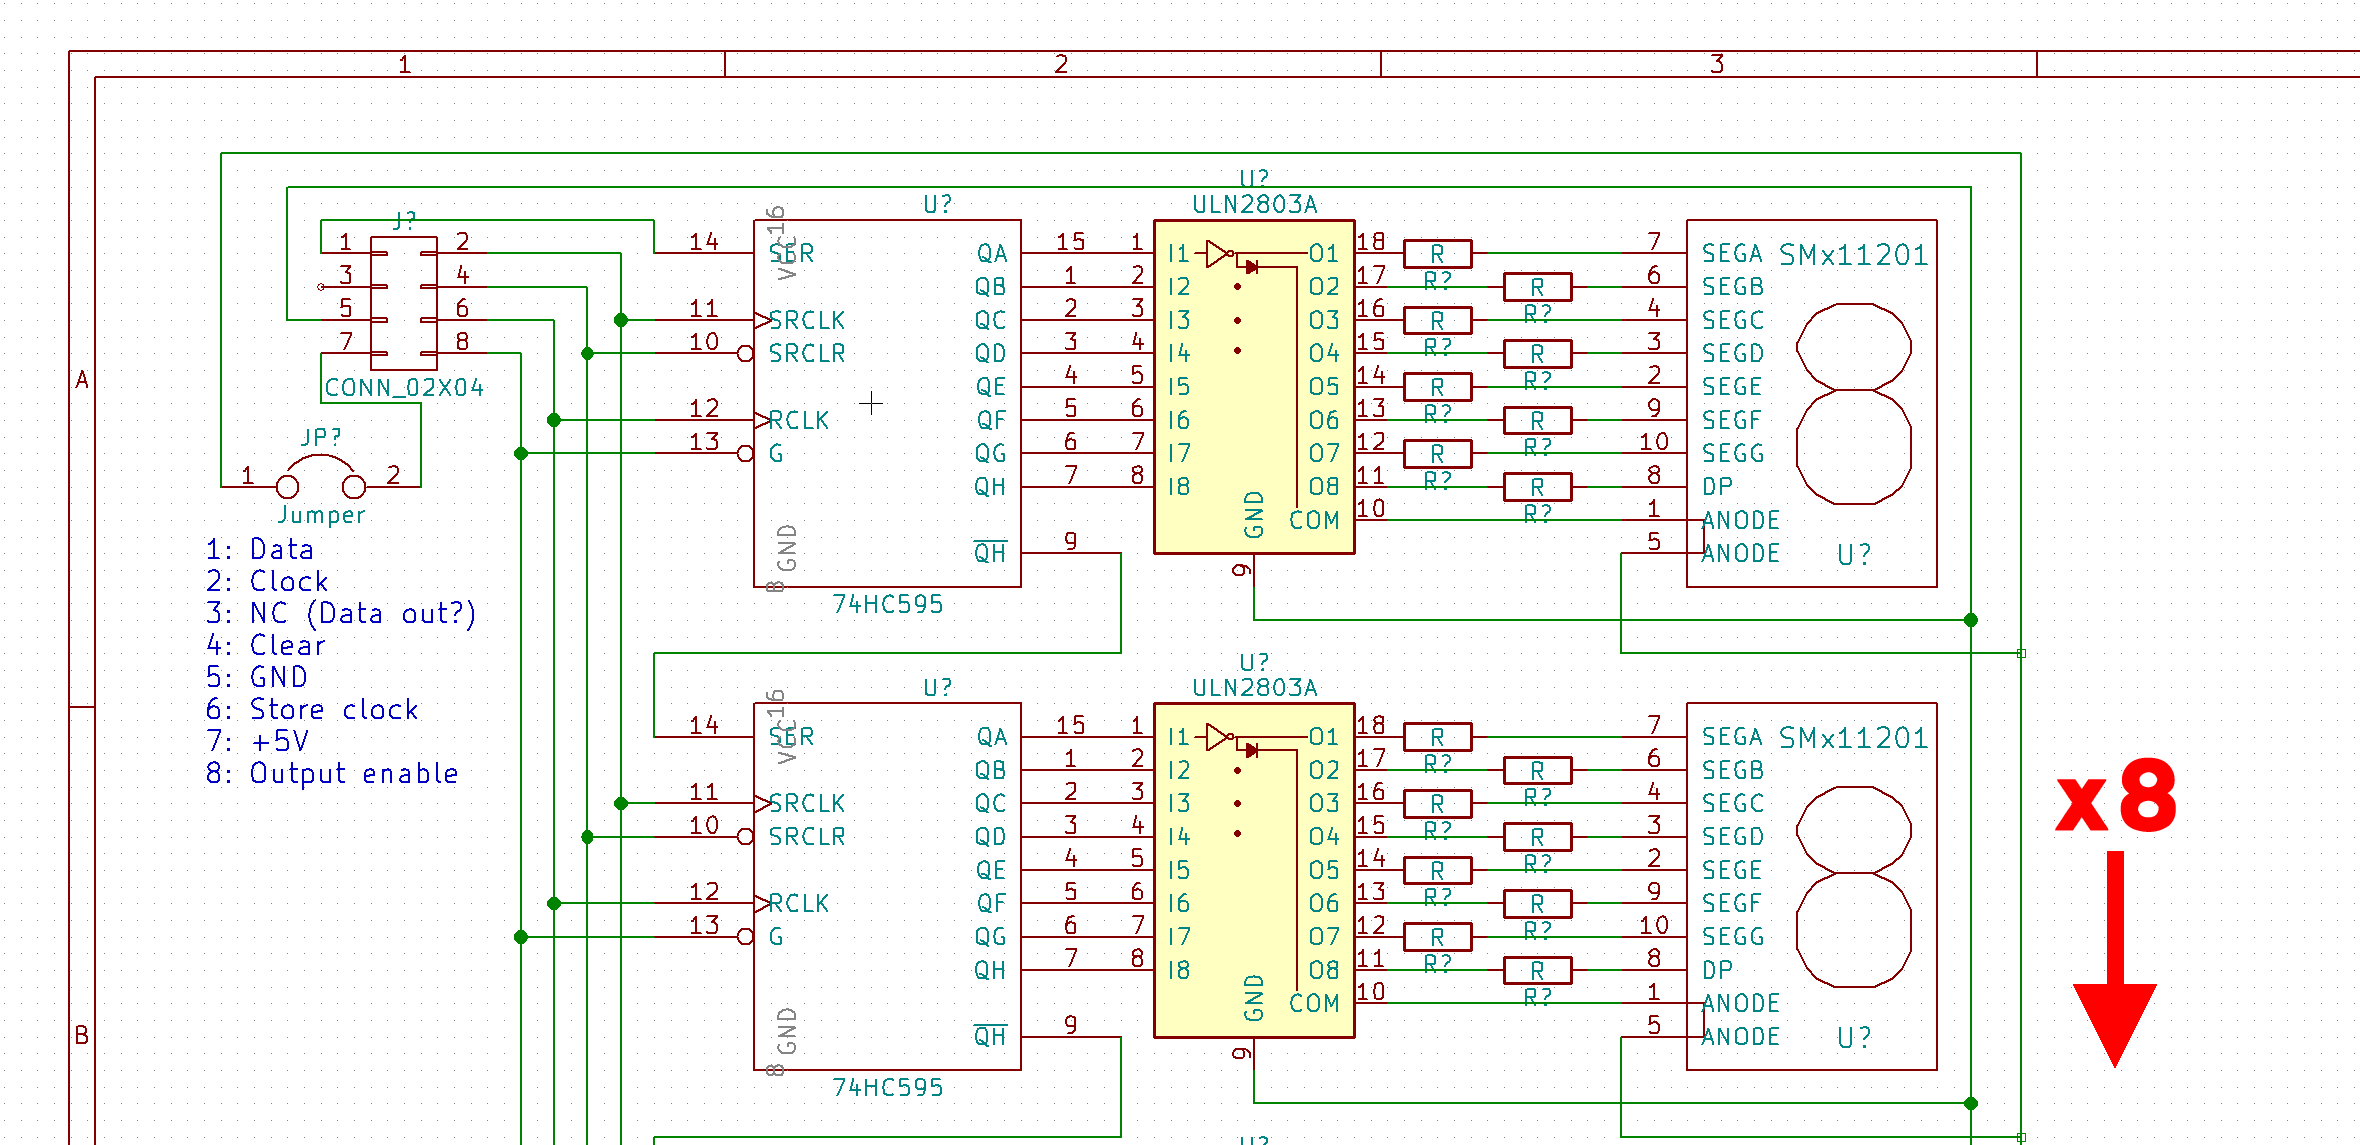The height and width of the screenshot is (1145, 2360).
Task: Select the figure-eight digit graphic of the upper display
Action: pyautogui.click(x=1854, y=404)
